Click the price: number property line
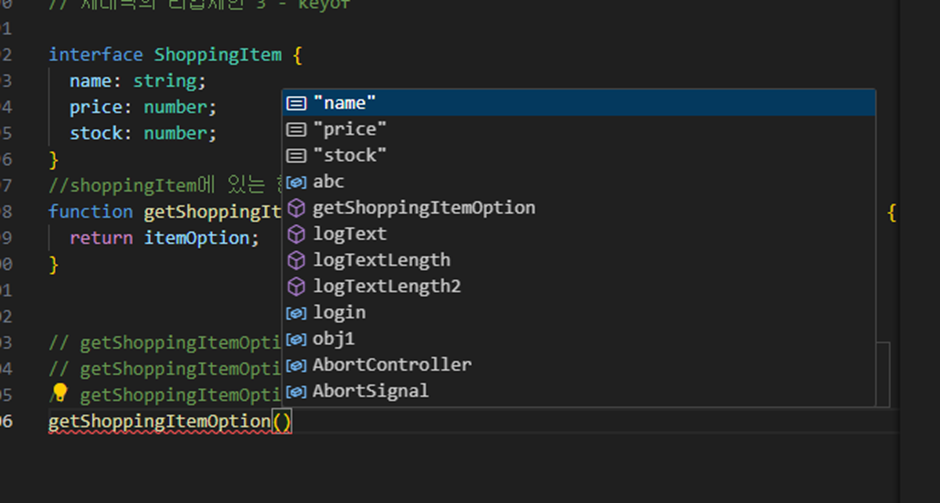Image resolution: width=940 pixels, height=503 pixels. [143, 107]
